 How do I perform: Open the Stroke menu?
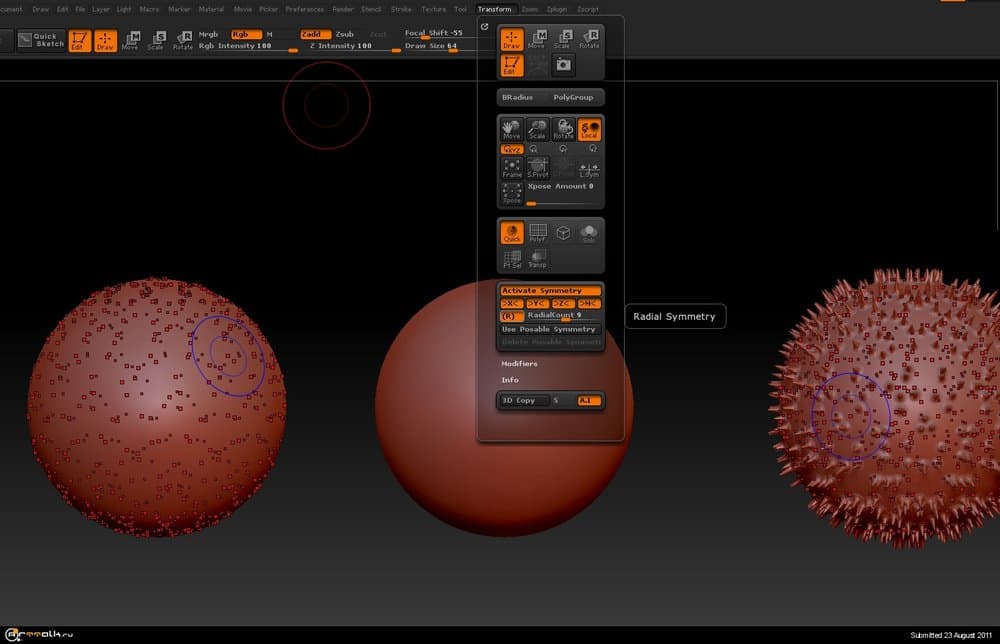click(401, 9)
